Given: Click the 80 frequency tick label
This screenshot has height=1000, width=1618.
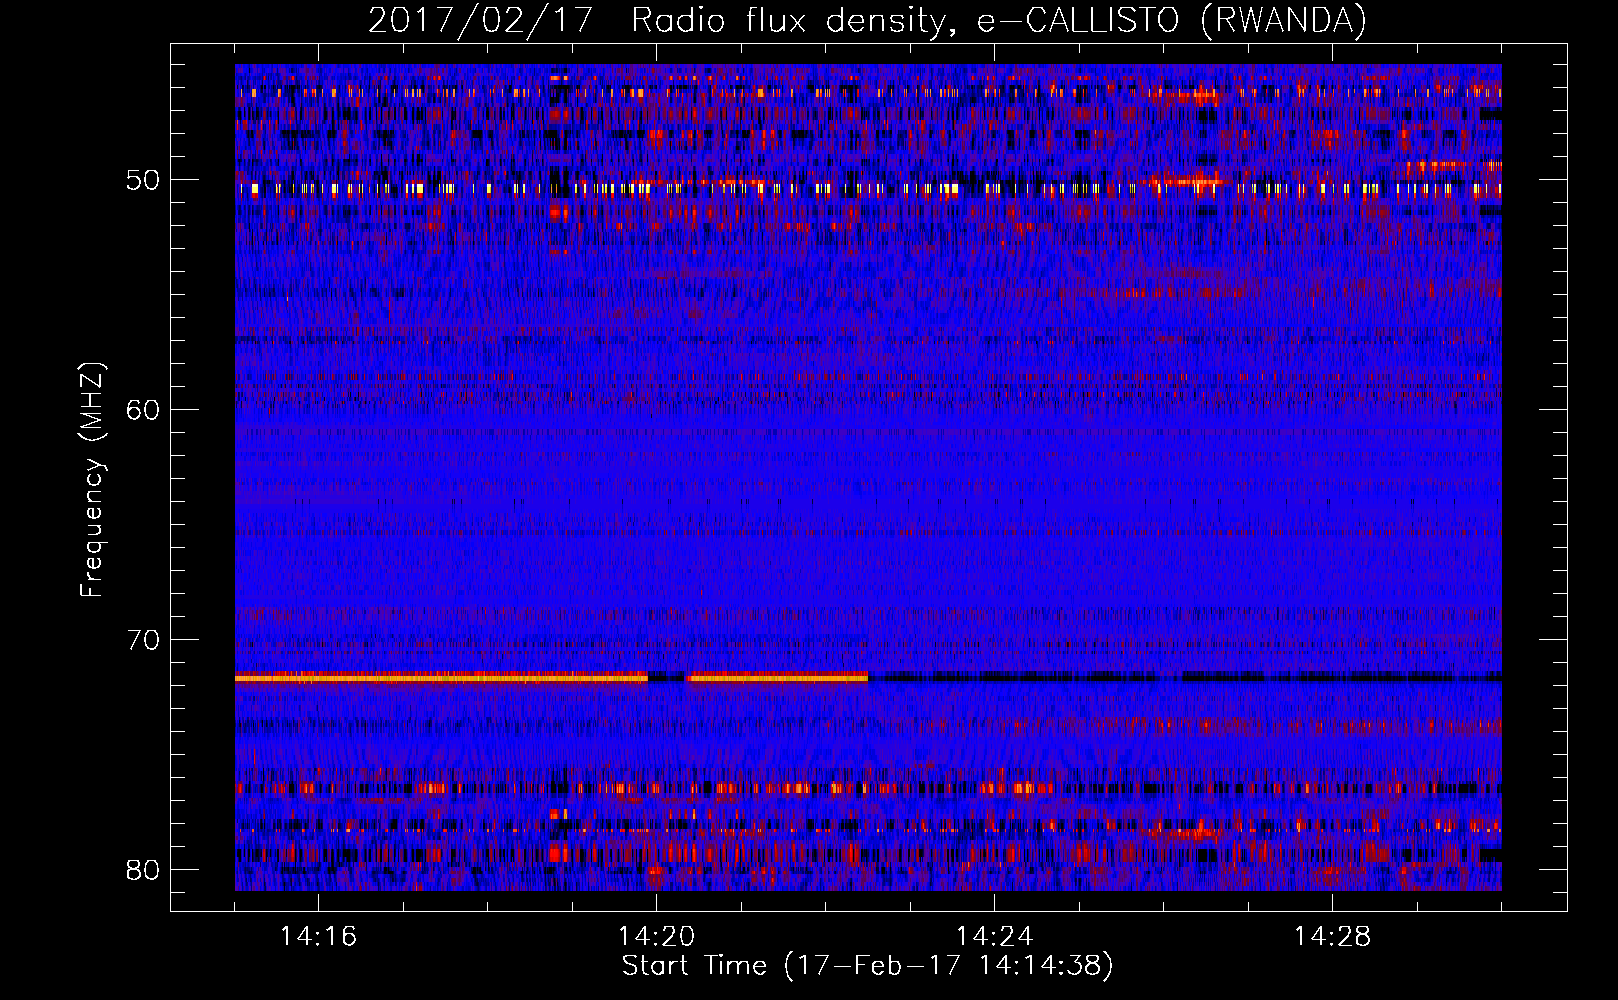Looking at the screenshot, I should coord(143,870).
